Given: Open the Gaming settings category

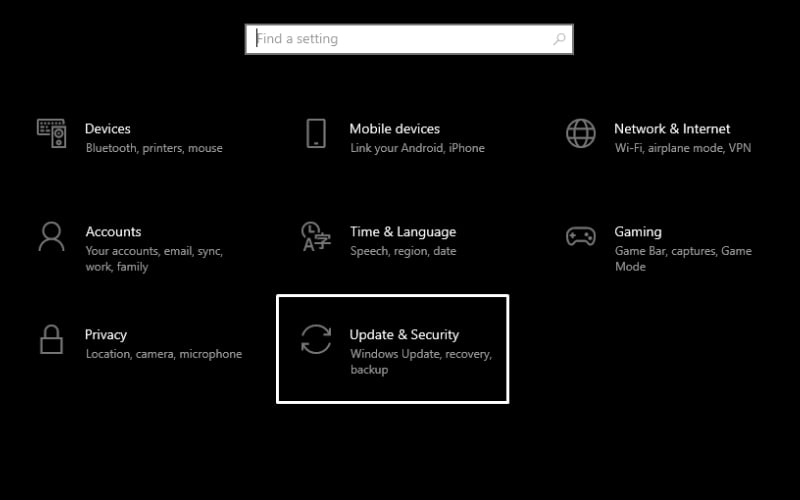Looking at the screenshot, I should 638,232.
